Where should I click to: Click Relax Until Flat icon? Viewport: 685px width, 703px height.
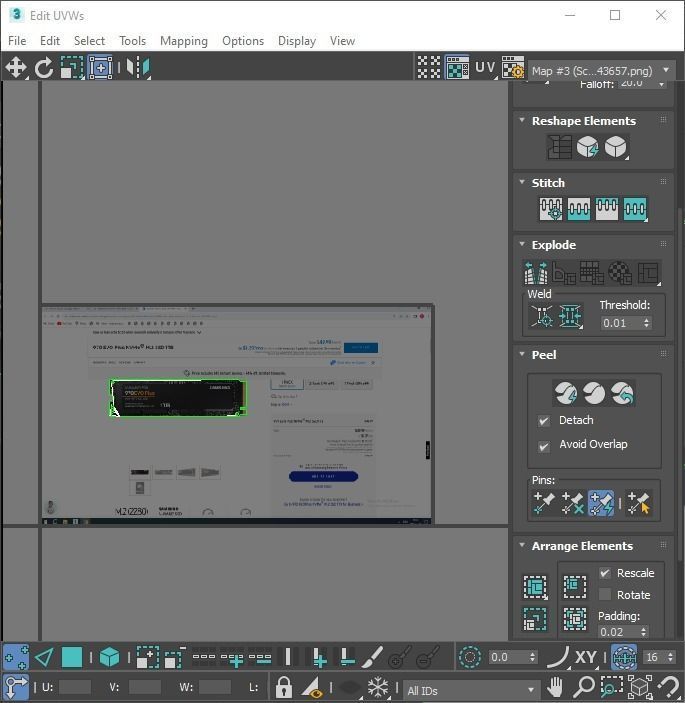pyautogui.click(x=587, y=147)
